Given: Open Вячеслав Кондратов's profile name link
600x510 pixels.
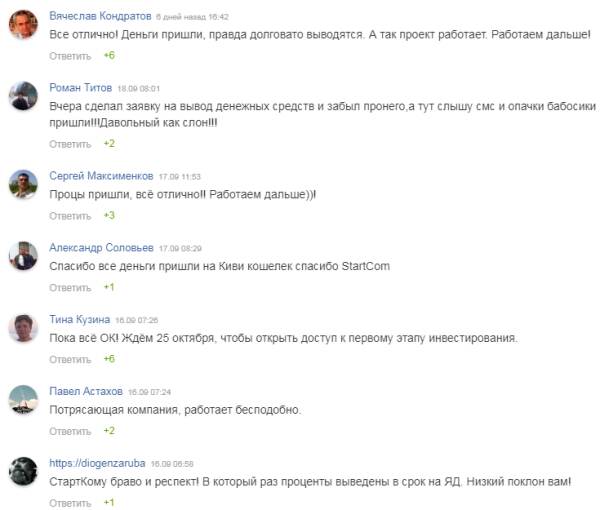Looking at the screenshot, I should pos(100,17).
